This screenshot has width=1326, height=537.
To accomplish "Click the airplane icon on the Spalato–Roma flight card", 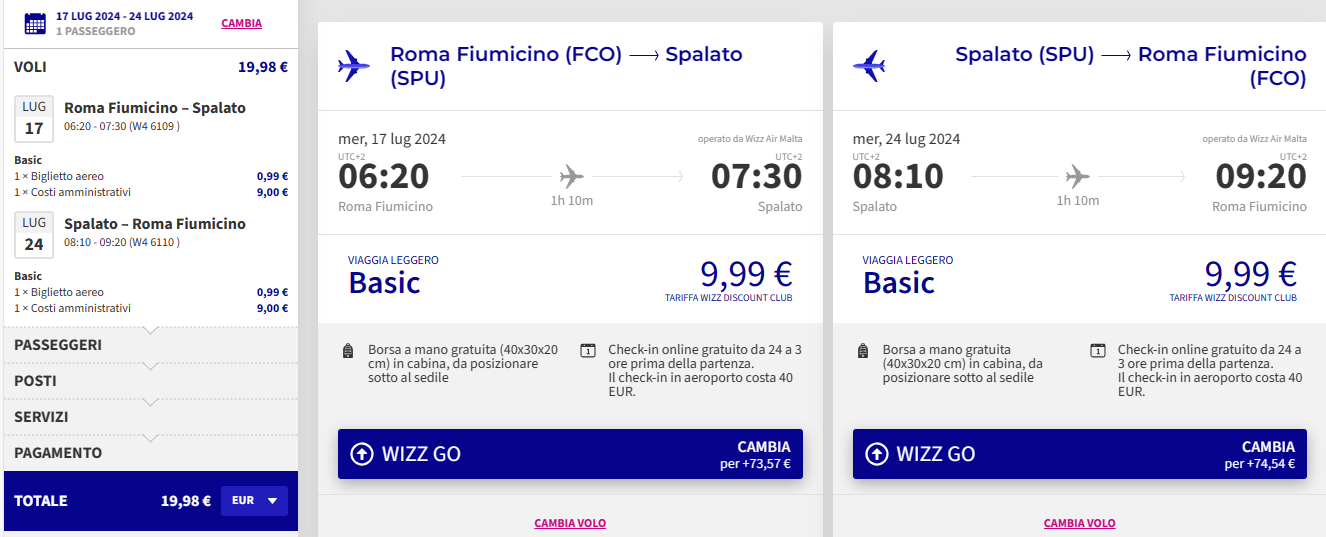I will tap(868, 66).
